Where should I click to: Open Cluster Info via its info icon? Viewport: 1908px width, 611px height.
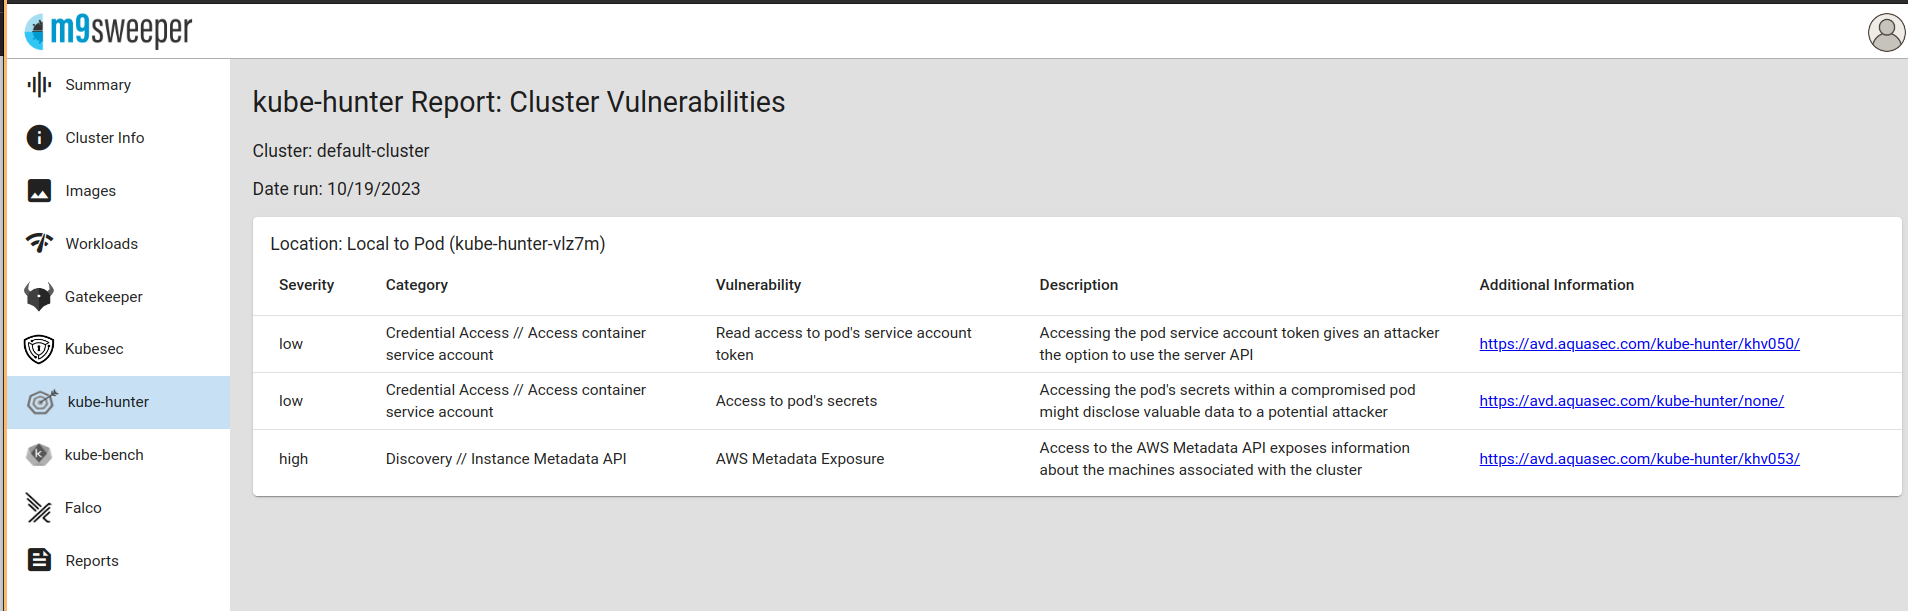[x=39, y=138]
